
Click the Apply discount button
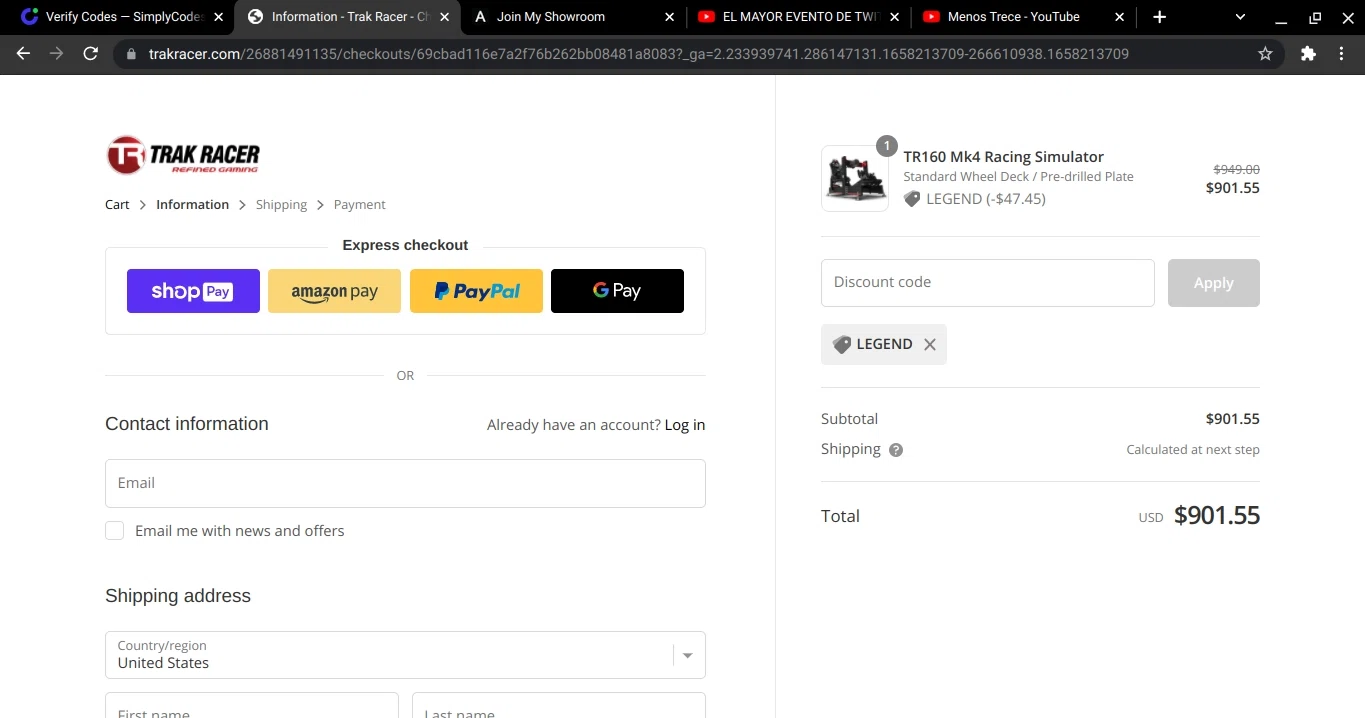[1213, 283]
